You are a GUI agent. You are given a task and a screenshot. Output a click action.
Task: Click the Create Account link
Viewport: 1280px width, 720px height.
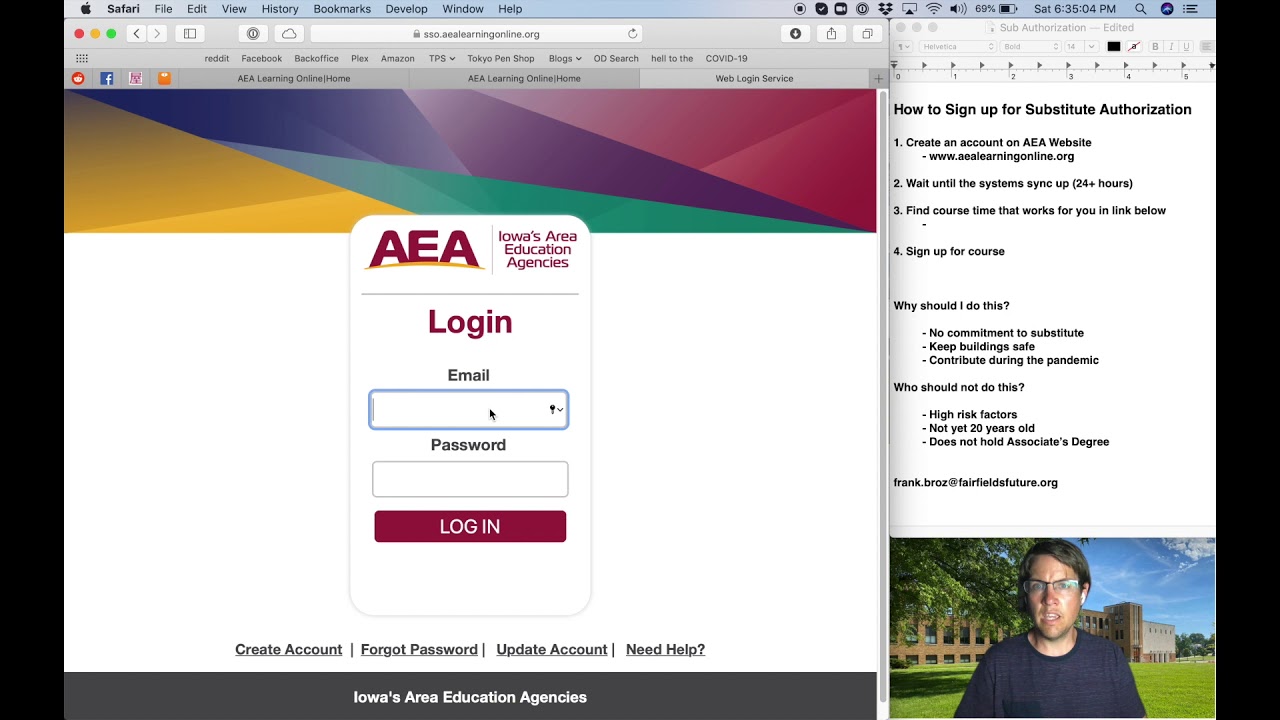(x=288, y=650)
